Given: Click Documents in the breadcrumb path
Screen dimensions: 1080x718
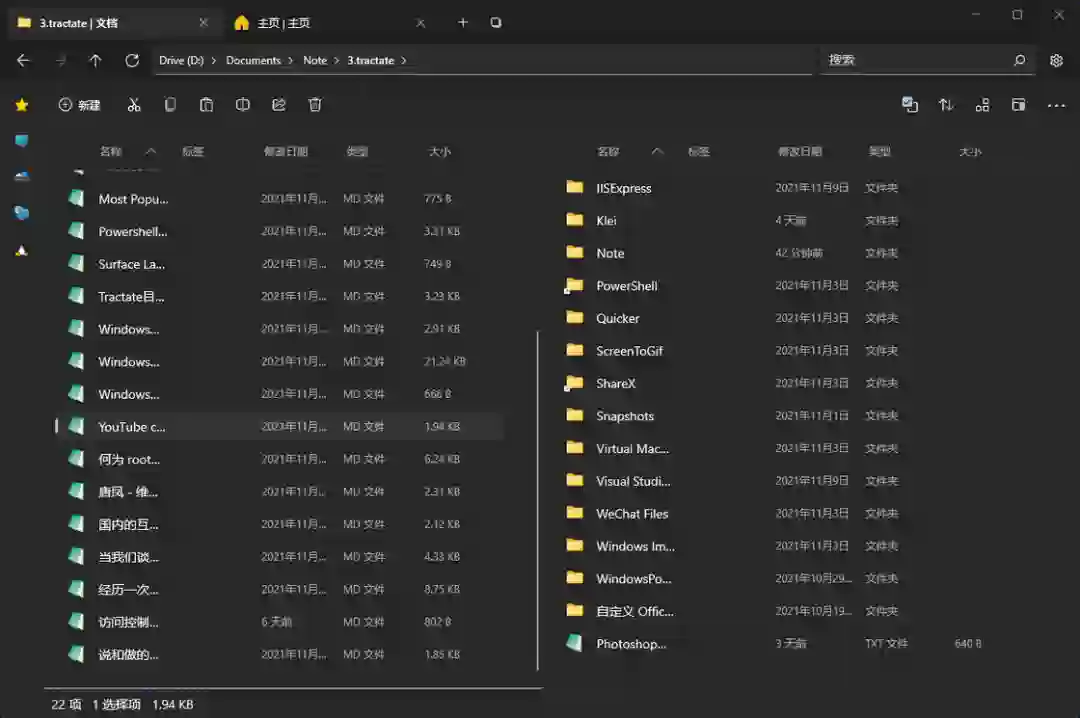Looking at the screenshot, I should point(253,61).
